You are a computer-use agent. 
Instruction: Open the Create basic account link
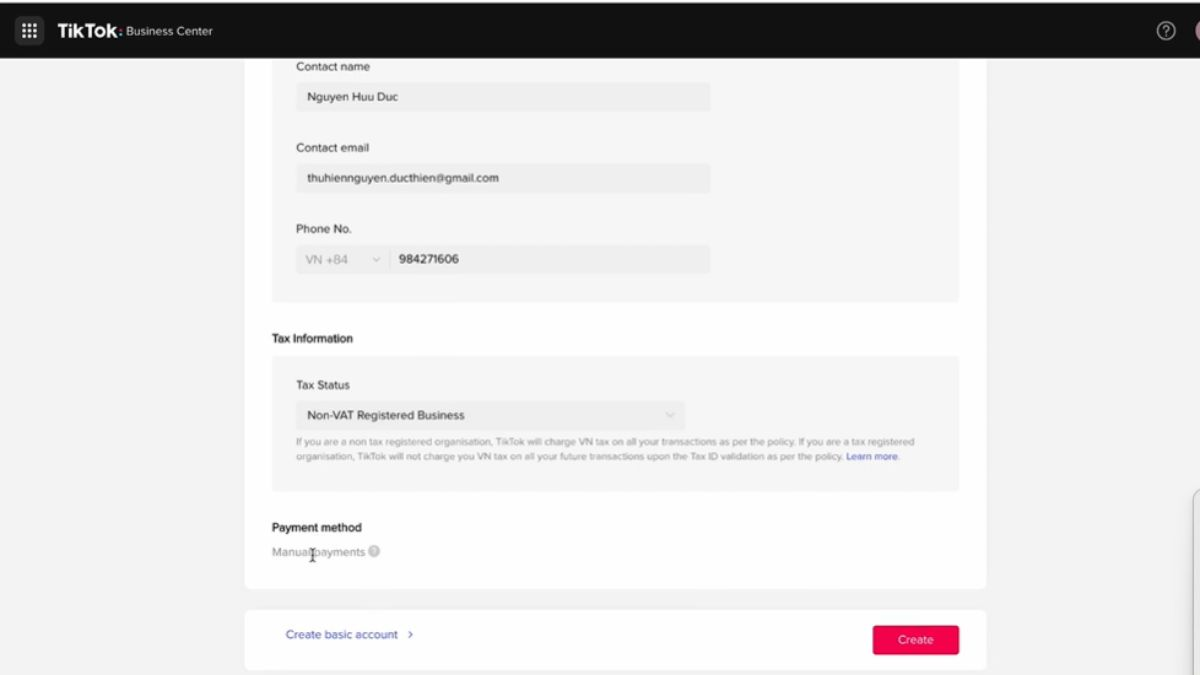[x=341, y=635]
